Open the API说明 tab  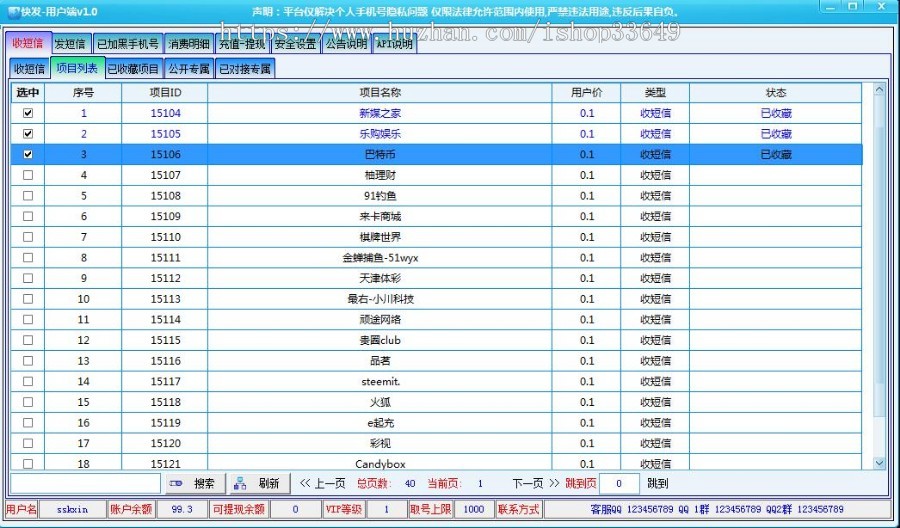point(395,44)
